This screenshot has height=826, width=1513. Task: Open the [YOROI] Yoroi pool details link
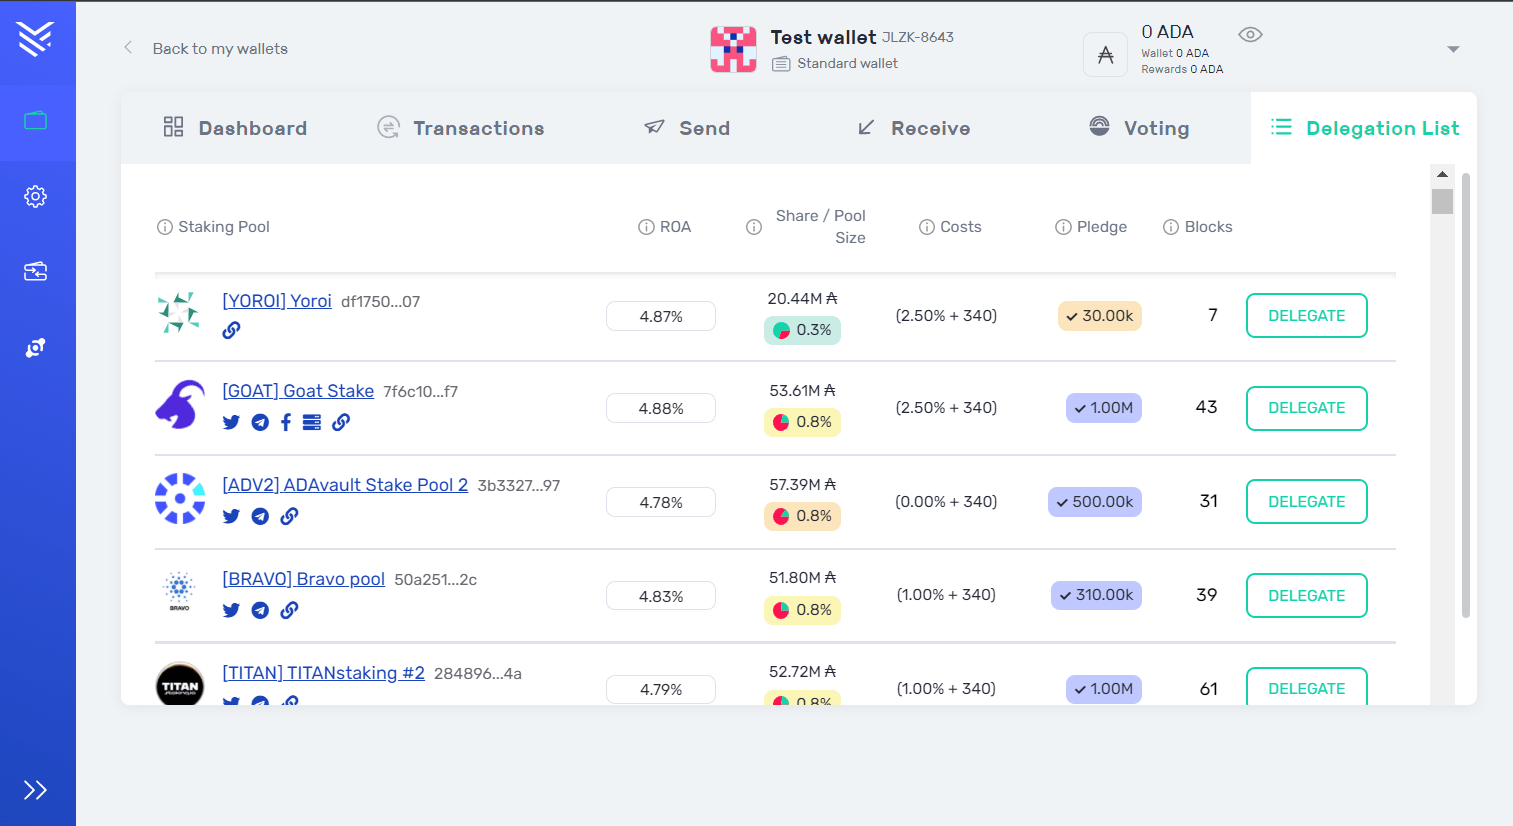[277, 300]
